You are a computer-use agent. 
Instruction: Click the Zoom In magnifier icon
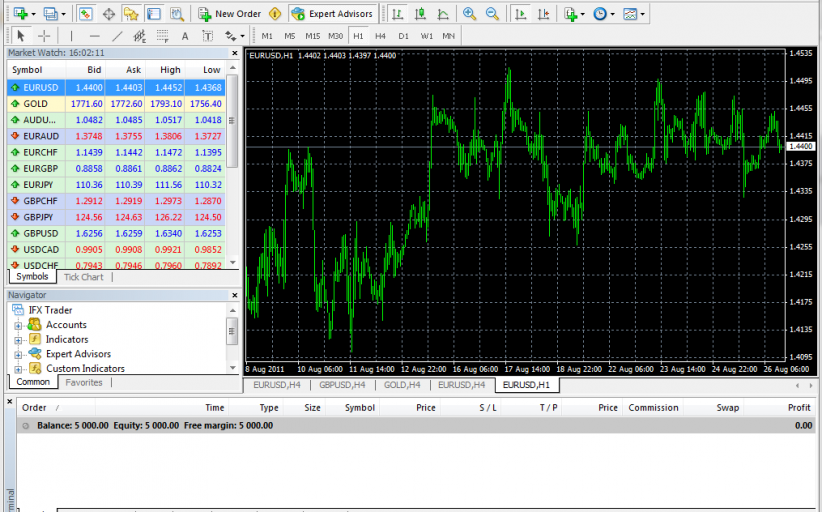pos(469,14)
